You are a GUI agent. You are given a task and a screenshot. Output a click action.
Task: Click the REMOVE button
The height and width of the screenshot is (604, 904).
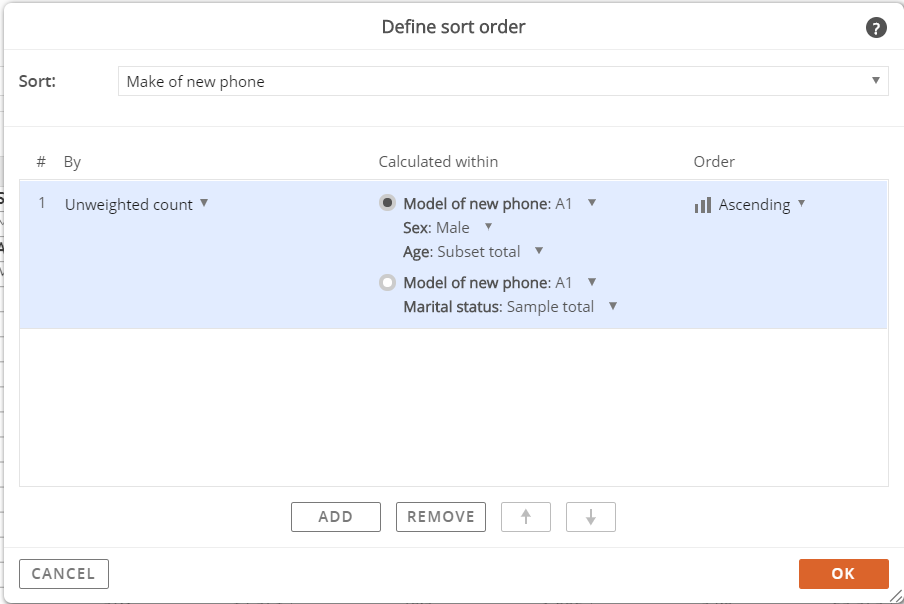point(441,517)
